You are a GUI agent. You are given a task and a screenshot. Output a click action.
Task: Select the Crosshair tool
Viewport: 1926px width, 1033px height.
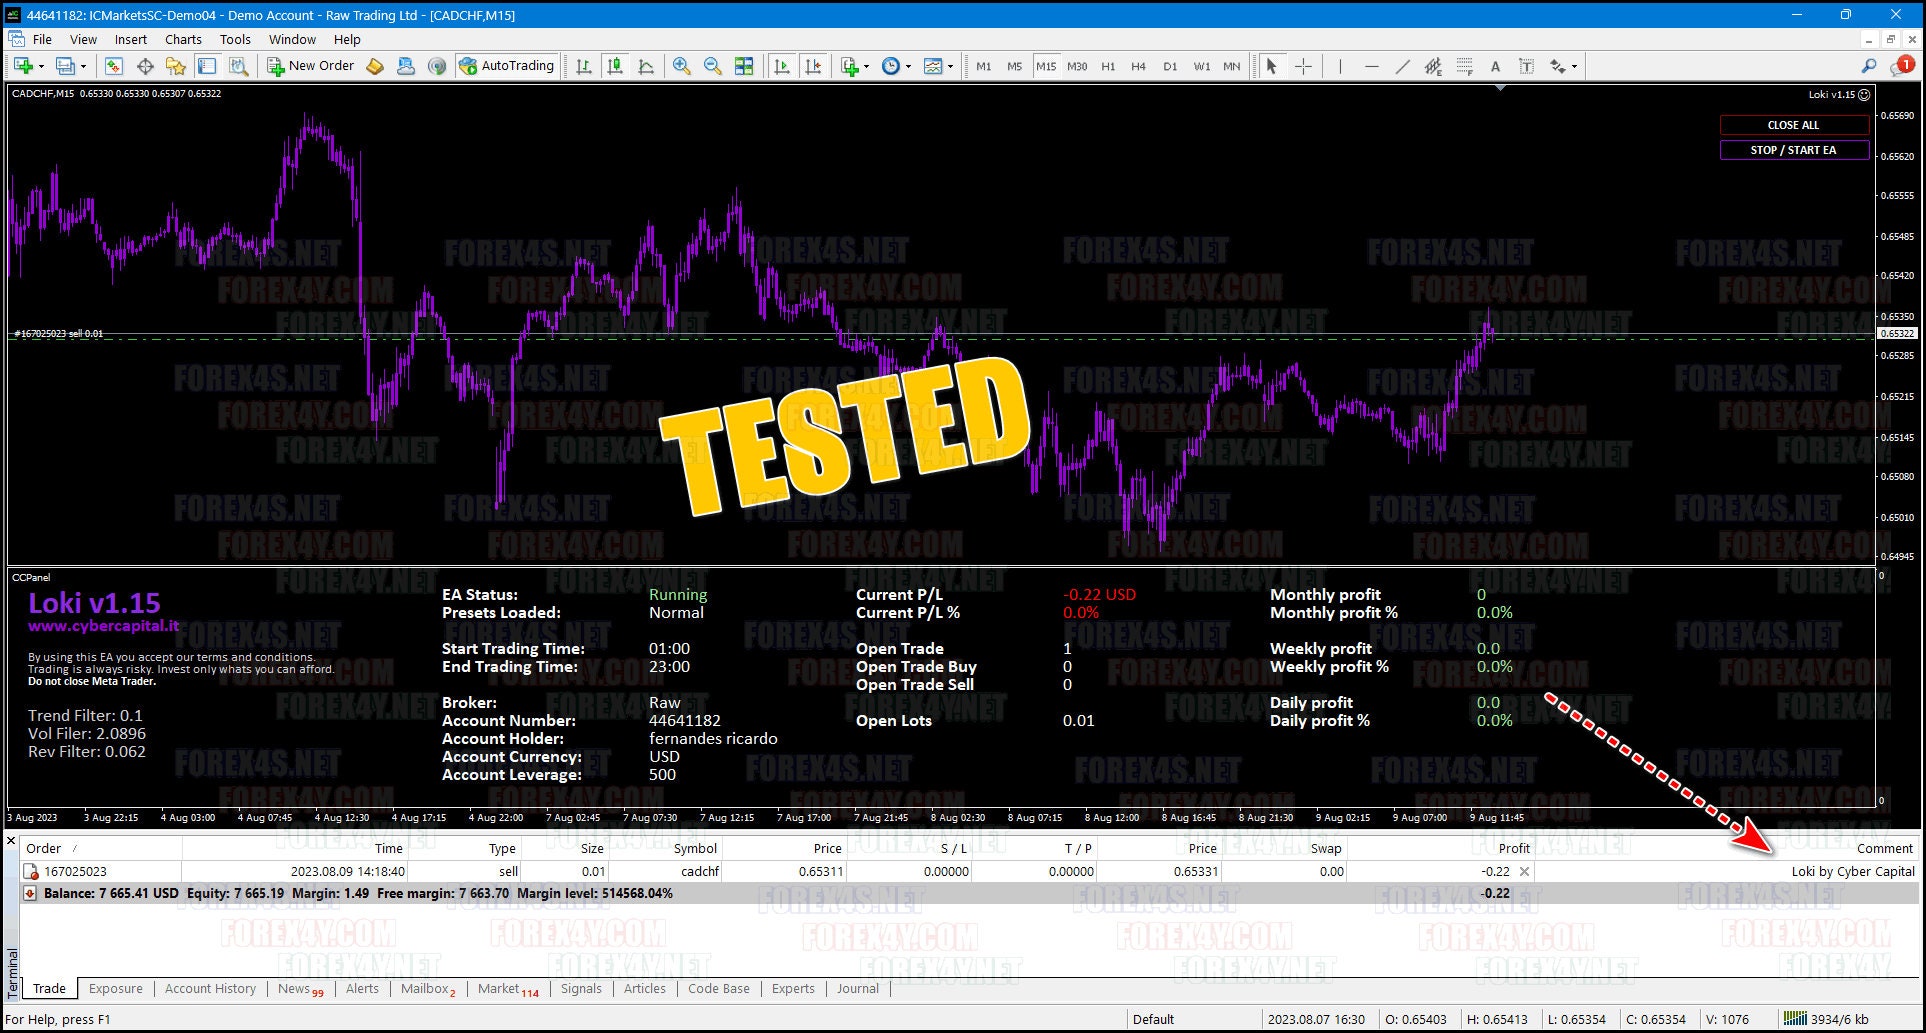(x=1303, y=66)
